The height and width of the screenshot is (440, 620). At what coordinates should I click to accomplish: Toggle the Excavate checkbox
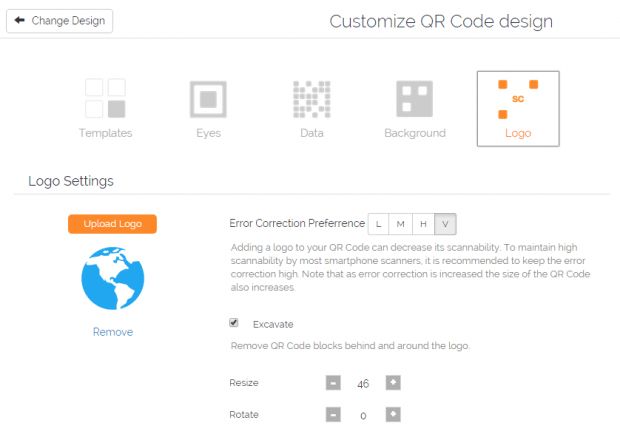(234, 323)
